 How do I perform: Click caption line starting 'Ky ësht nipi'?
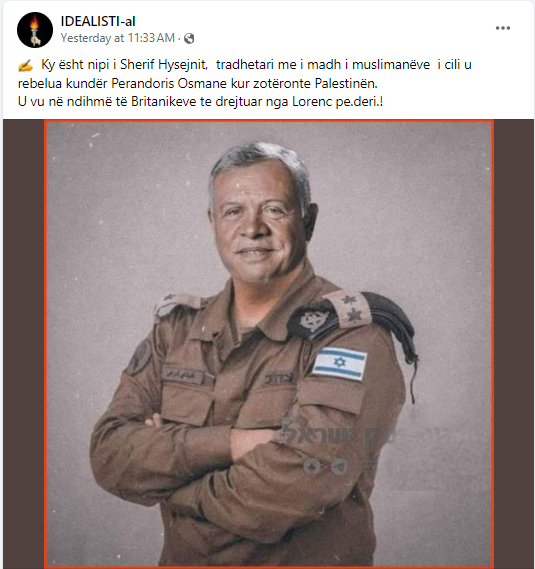pos(256,65)
